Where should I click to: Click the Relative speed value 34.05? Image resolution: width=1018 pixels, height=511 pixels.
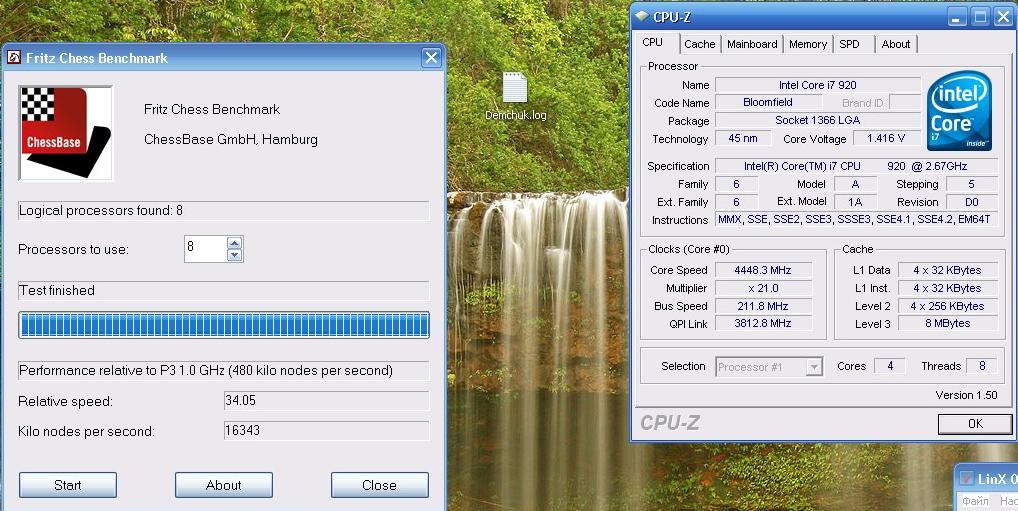(327, 401)
